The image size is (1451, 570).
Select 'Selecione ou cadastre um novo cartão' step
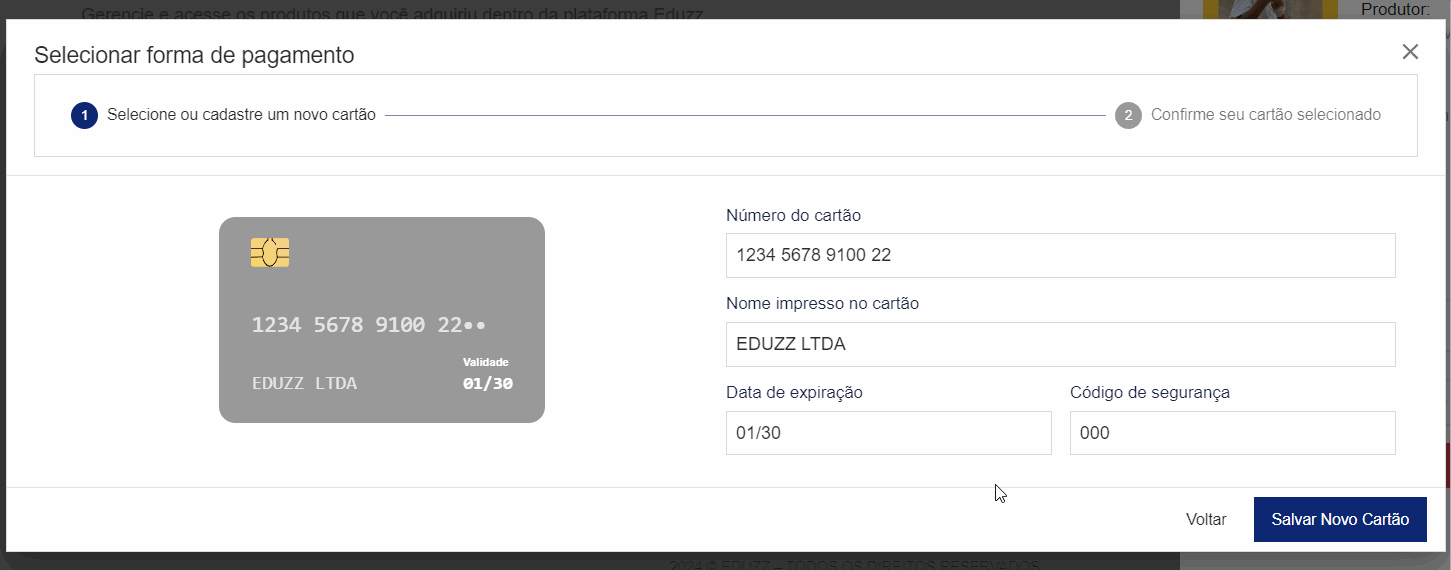241,115
